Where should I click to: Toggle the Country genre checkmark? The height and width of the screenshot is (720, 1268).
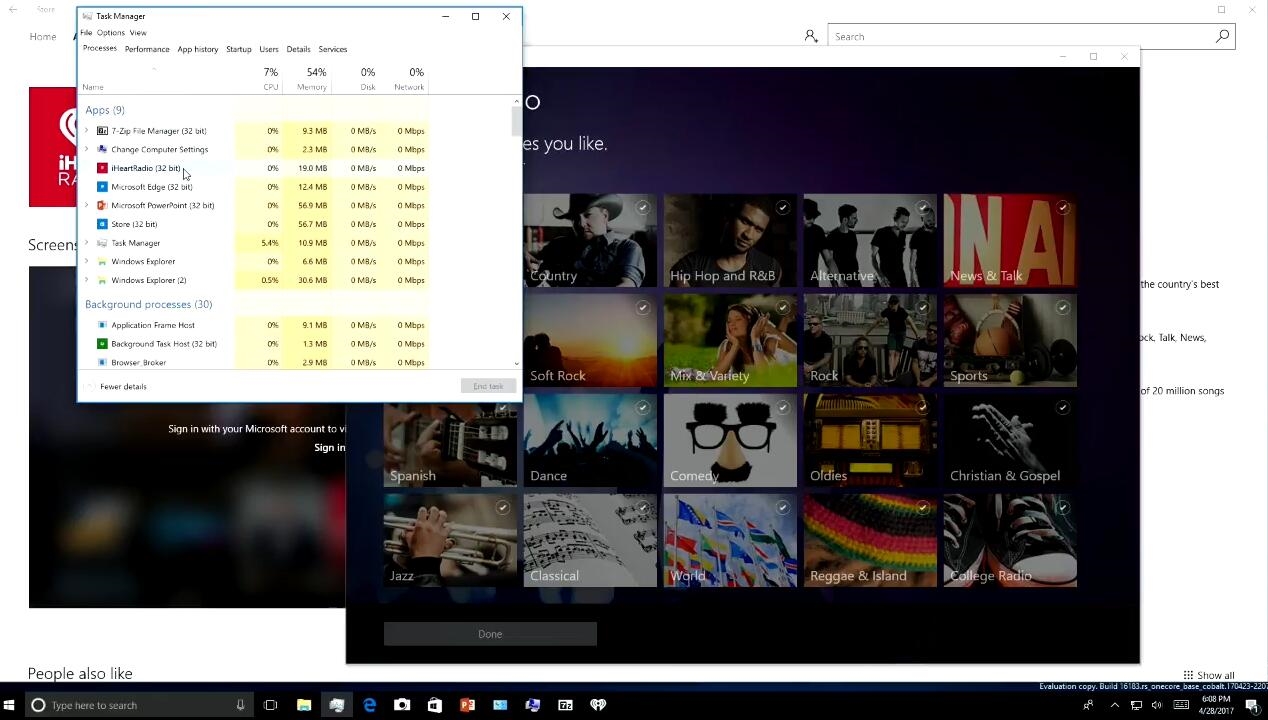click(642, 208)
